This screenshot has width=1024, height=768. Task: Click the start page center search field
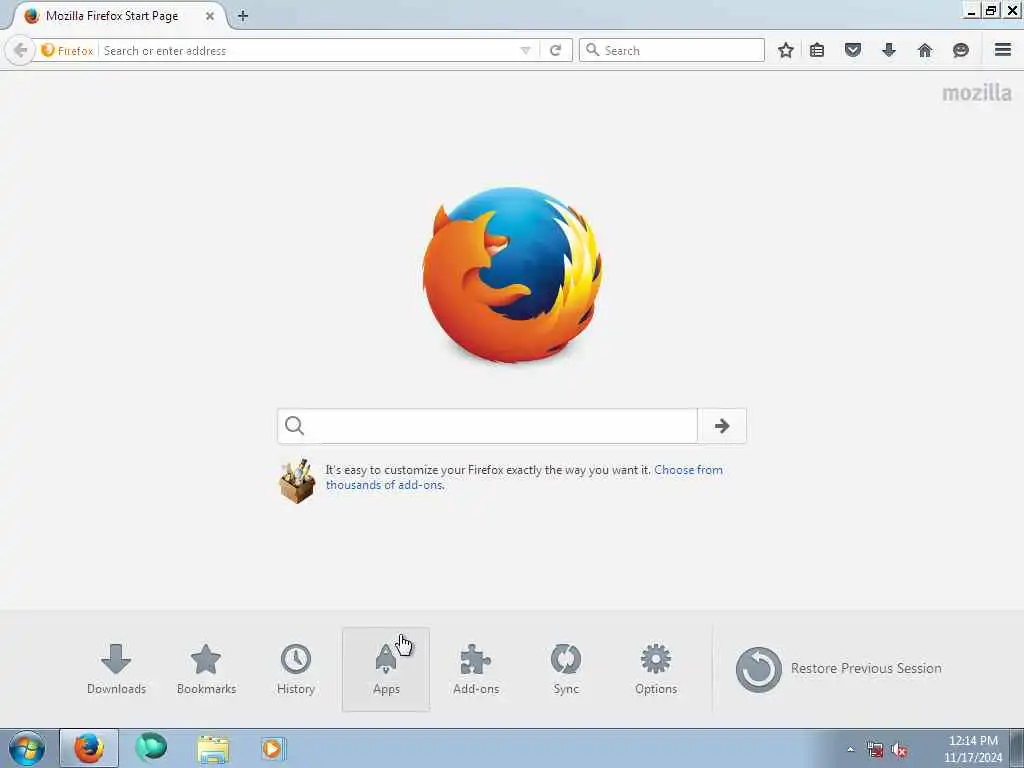coord(488,426)
